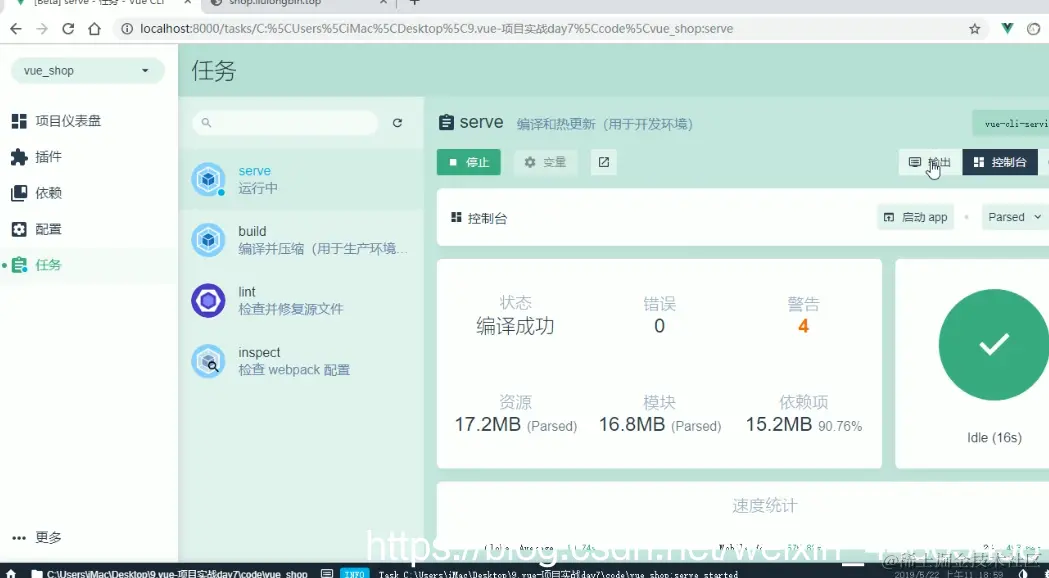Open the 项目仪表盘 dashboard icon in sidebar
The height and width of the screenshot is (578, 1049).
[x=17, y=120]
